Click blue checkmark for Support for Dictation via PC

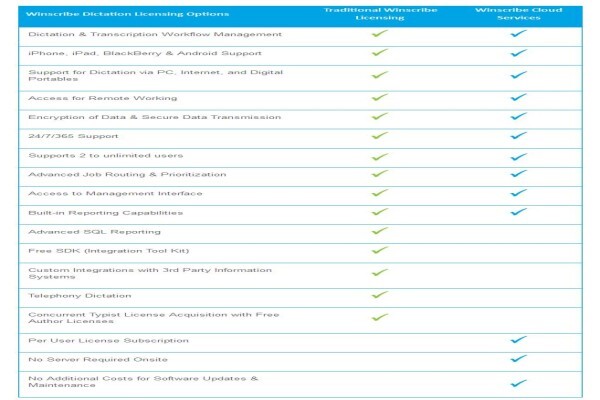pos(518,75)
